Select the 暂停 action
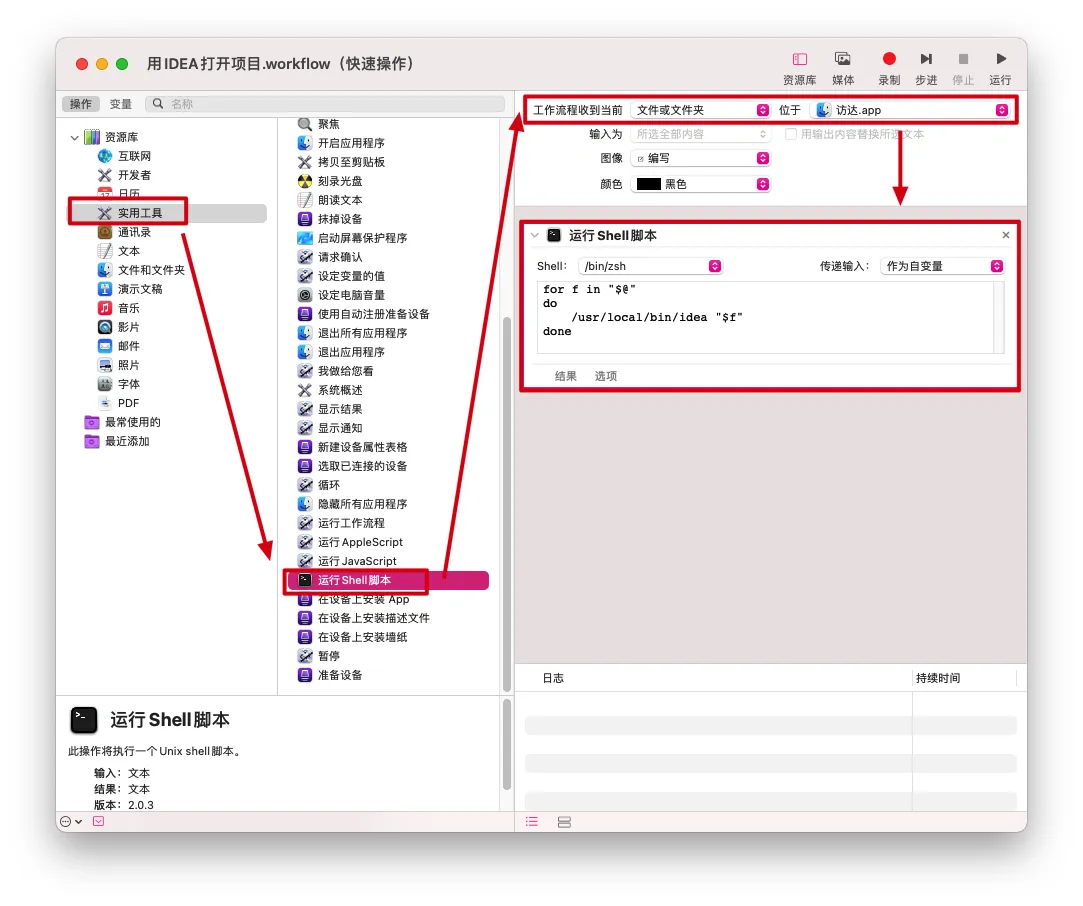1083x906 pixels. (x=319, y=656)
